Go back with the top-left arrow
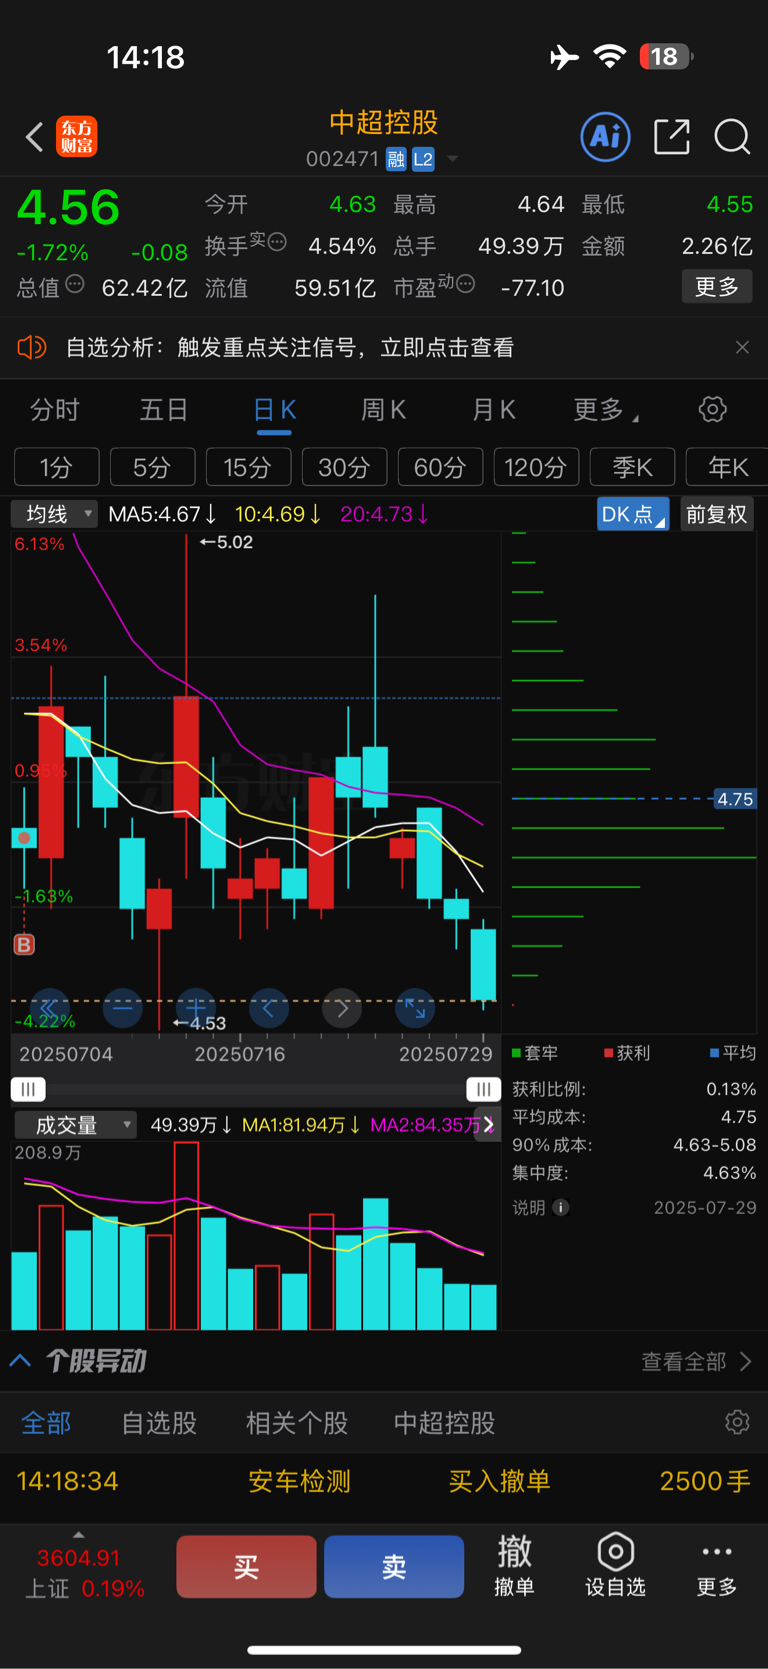The height and width of the screenshot is (1669, 768). click(x=34, y=137)
